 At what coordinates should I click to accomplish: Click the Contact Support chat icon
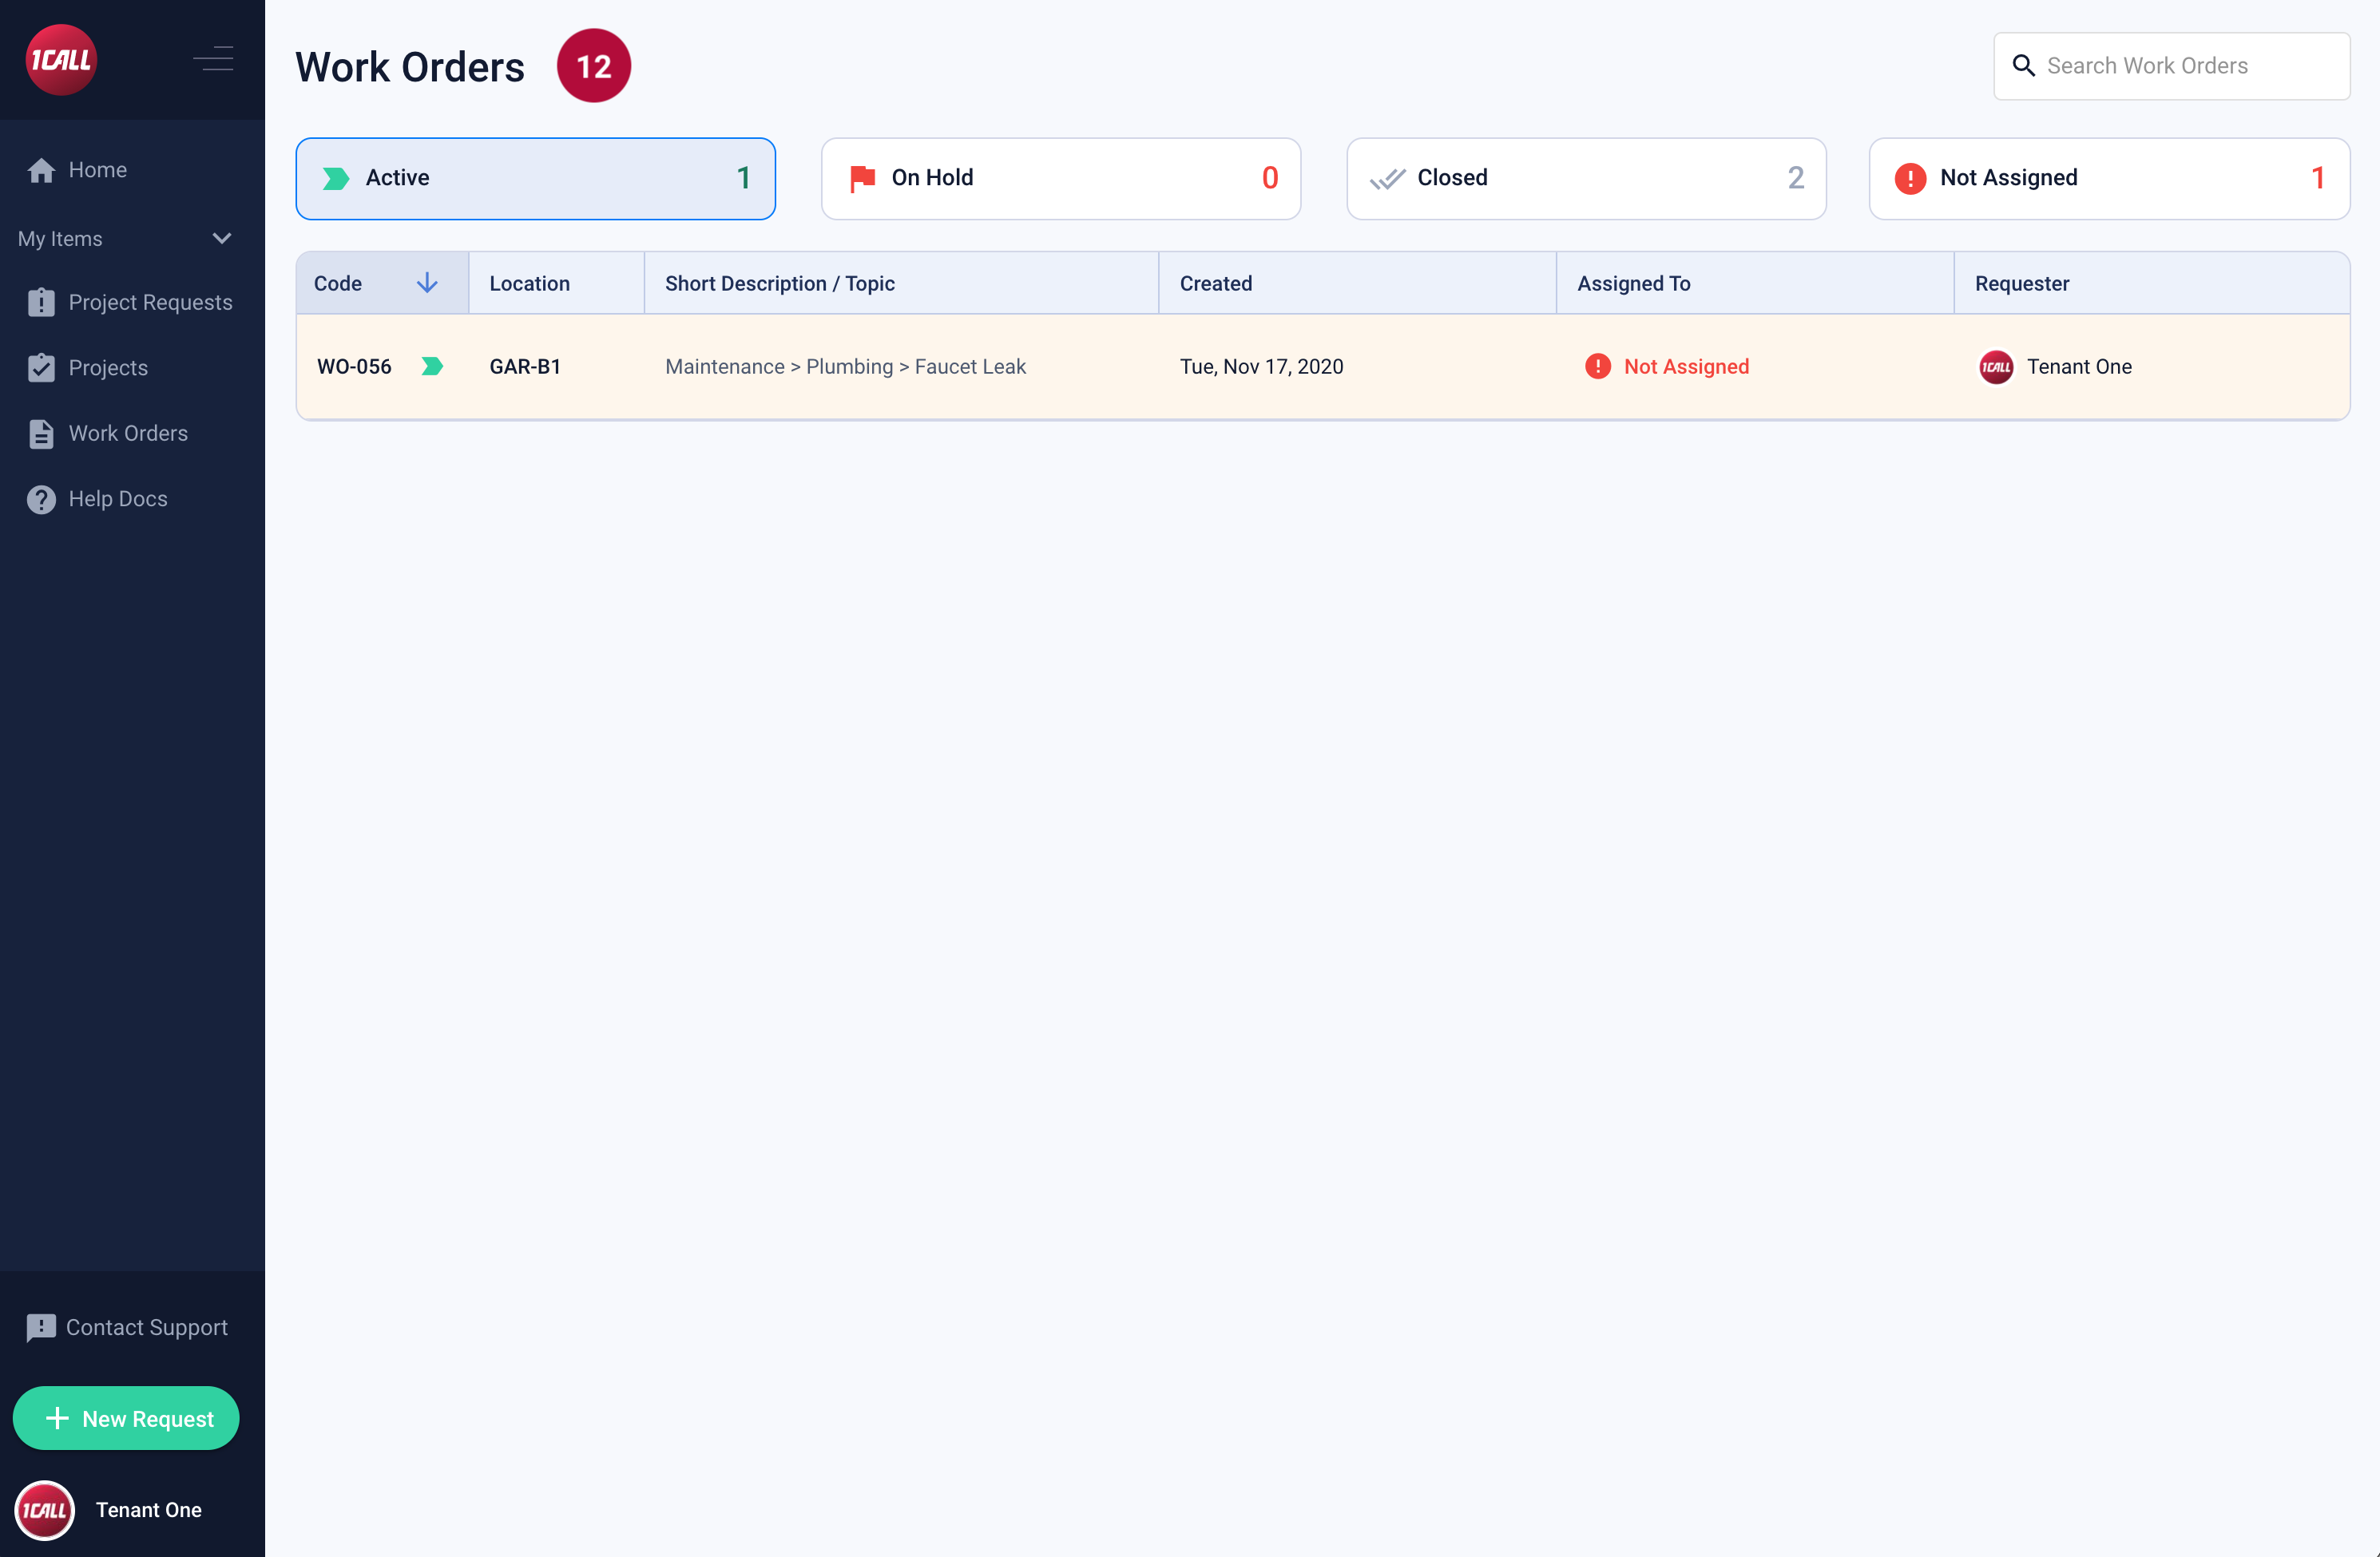pyautogui.click(x=40, y=1328)
